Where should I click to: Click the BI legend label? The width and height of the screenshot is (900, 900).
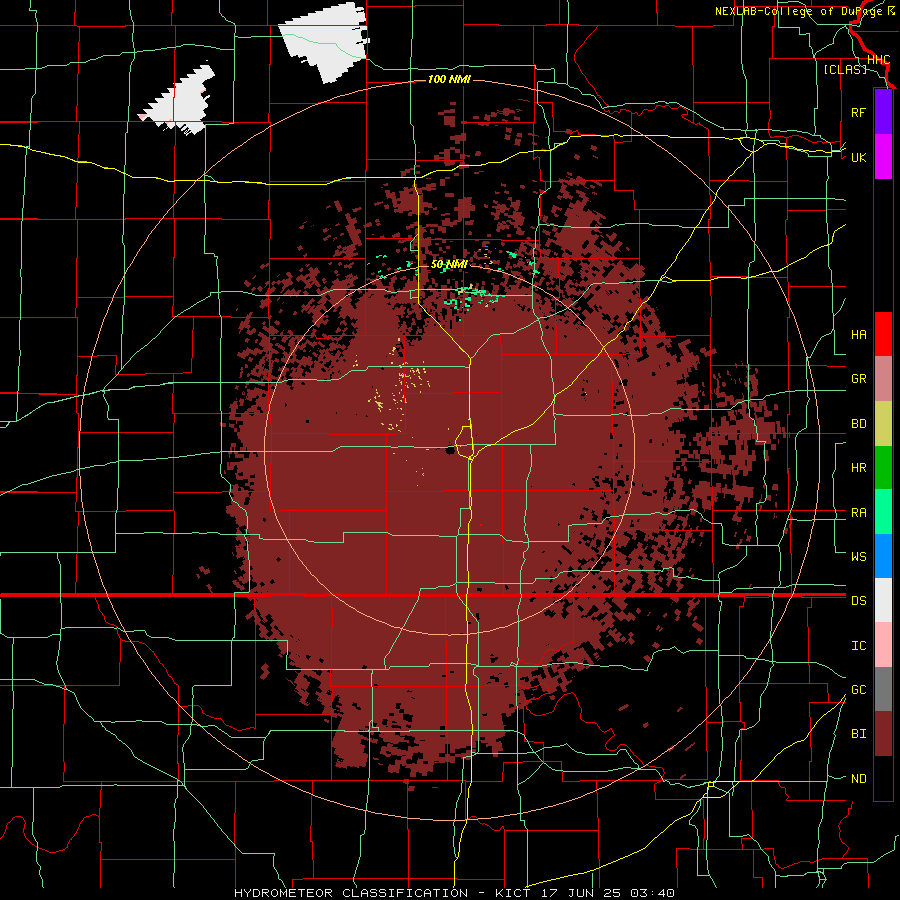(x=858, y=734)
